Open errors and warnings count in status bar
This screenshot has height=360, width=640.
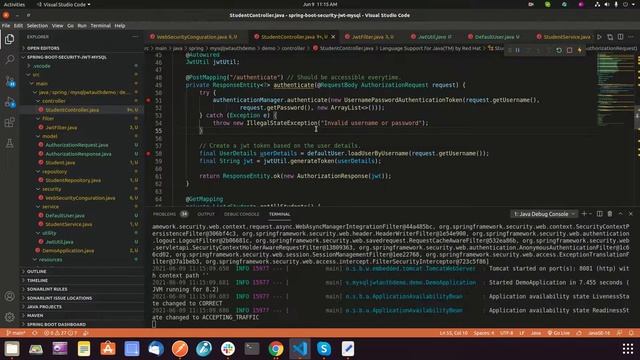click(60, 333)
